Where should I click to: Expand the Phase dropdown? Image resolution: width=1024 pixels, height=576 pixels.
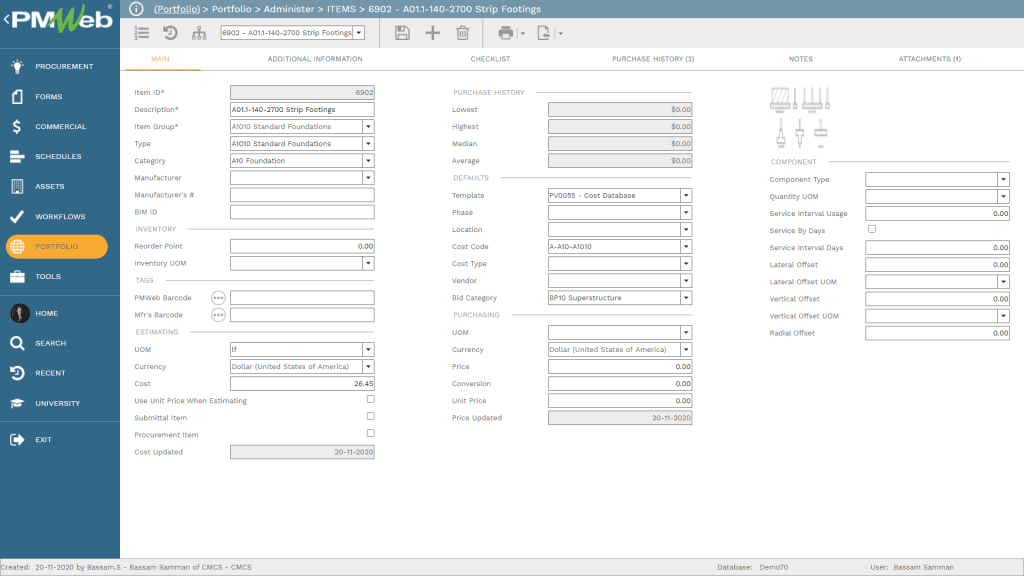pos(686,212)
